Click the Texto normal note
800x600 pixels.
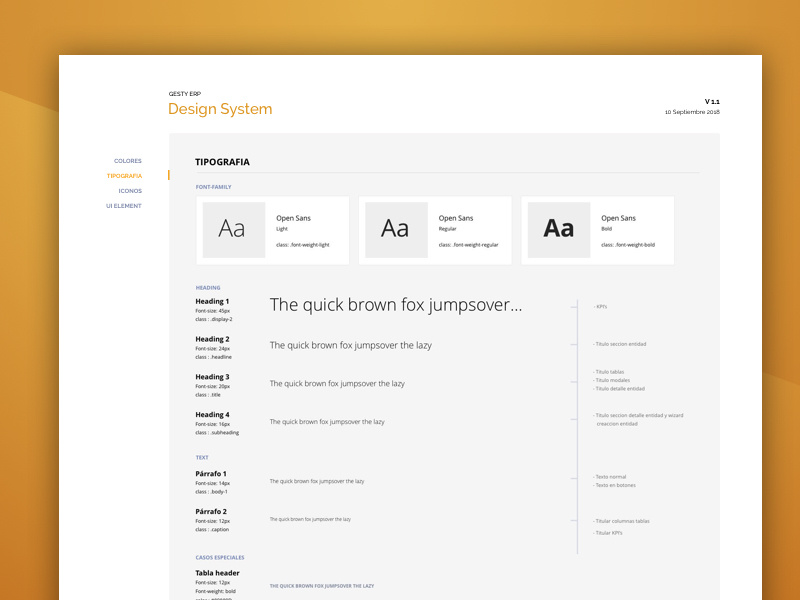[x=610, y=477]
